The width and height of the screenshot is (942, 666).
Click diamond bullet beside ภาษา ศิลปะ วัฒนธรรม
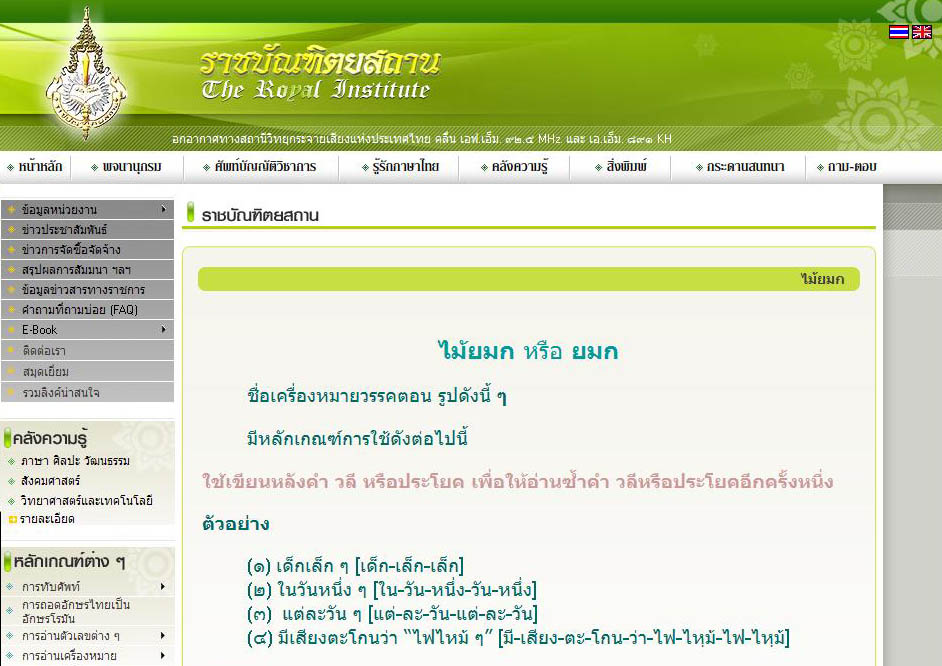(11, 461)
